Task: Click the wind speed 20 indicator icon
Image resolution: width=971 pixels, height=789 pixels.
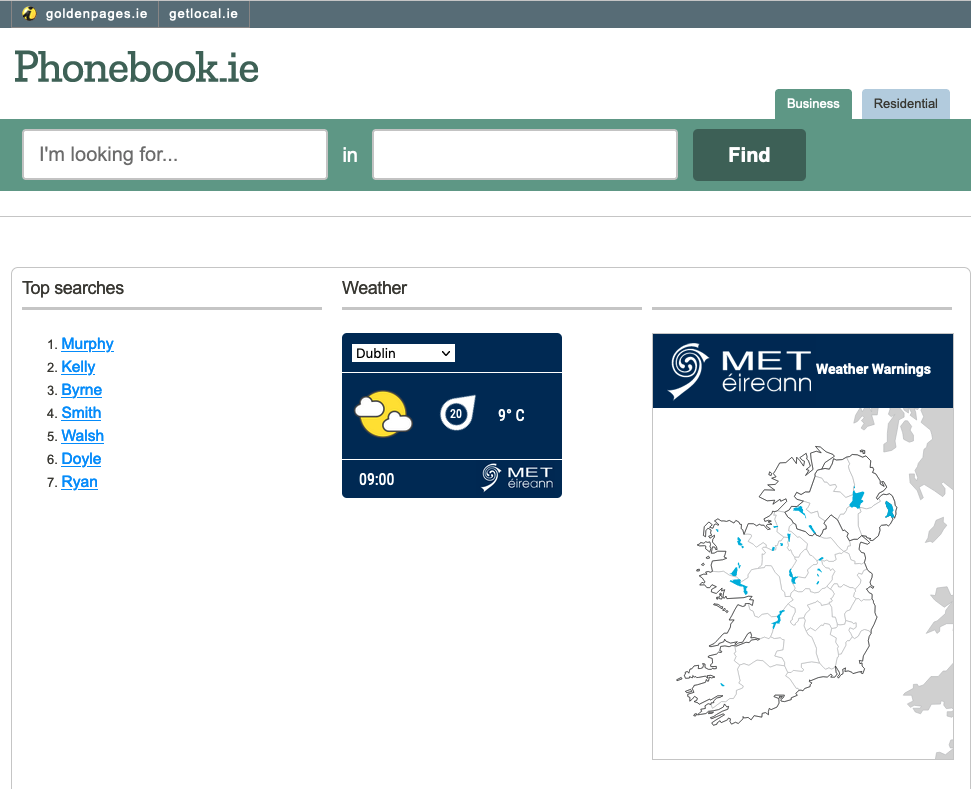Action: pos(456,413)
